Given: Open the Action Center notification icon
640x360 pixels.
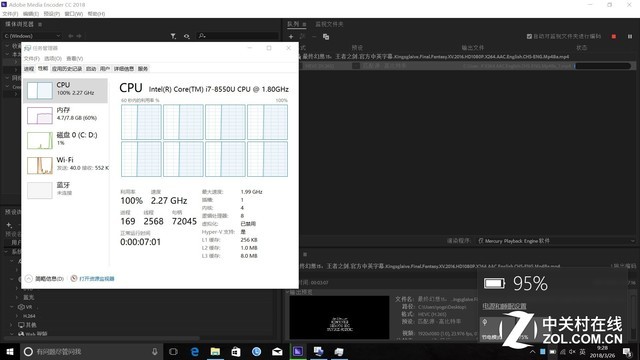Looking at the screenshot, I should click(627, 352).
